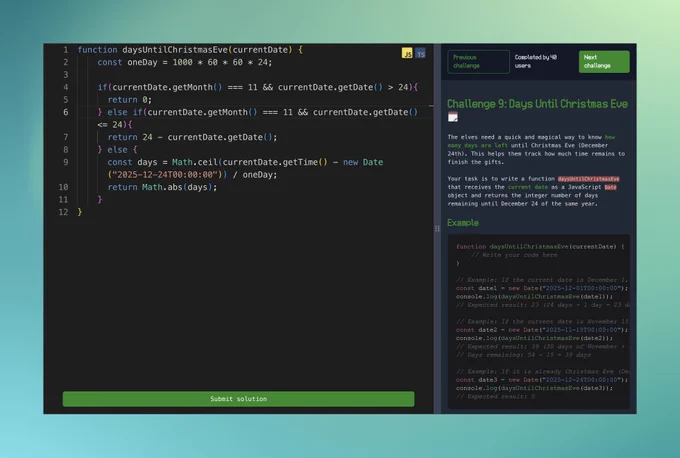Click the 'Challenge 9: Days Until Christmas Eve' heading
The height and width of the screenshot is (458, 680).
pos(537,104)
